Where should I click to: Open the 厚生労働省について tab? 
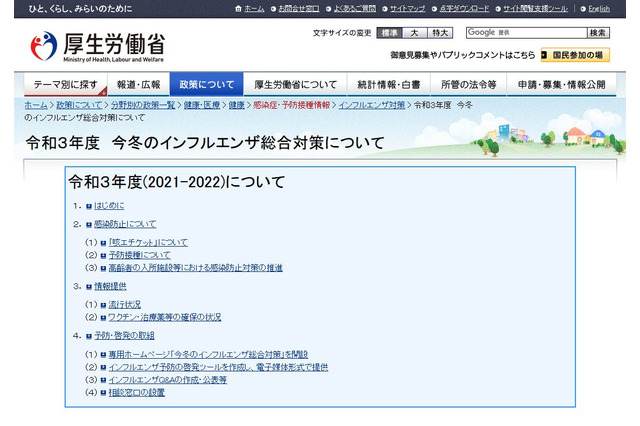click(295, 84)
